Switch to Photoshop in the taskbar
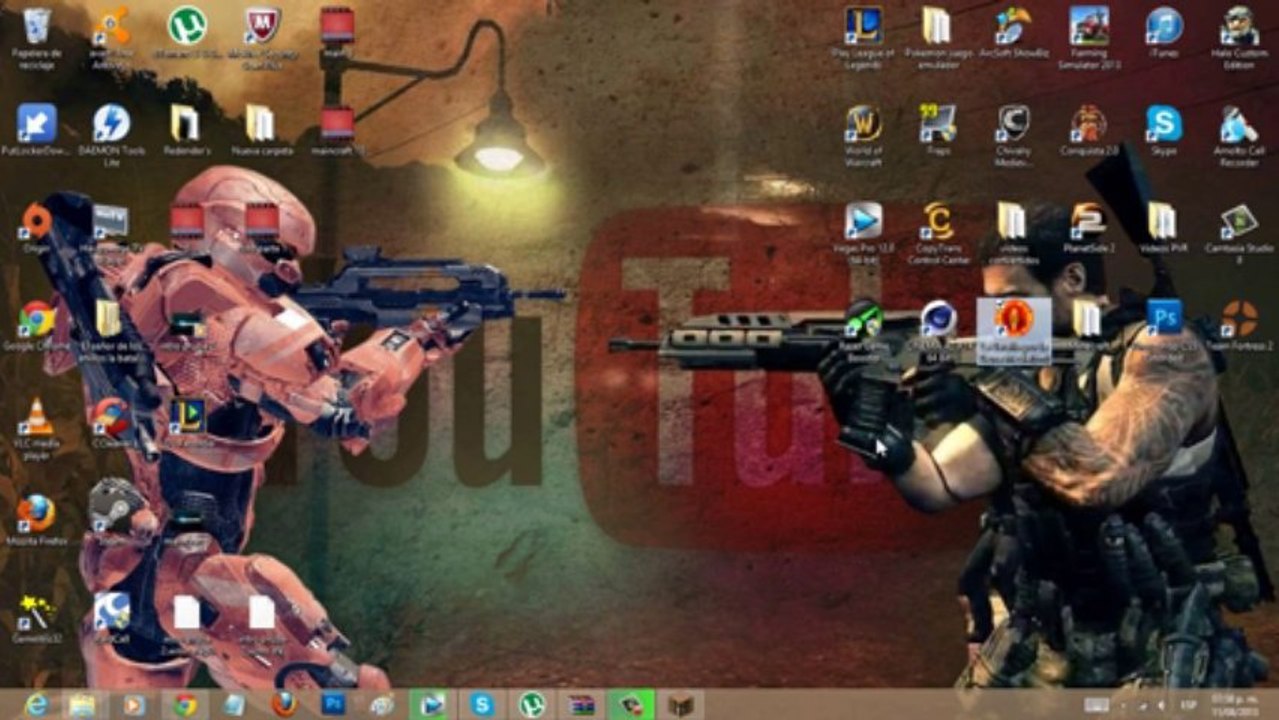Screen dimensions: 1279x720 [333, 704]
